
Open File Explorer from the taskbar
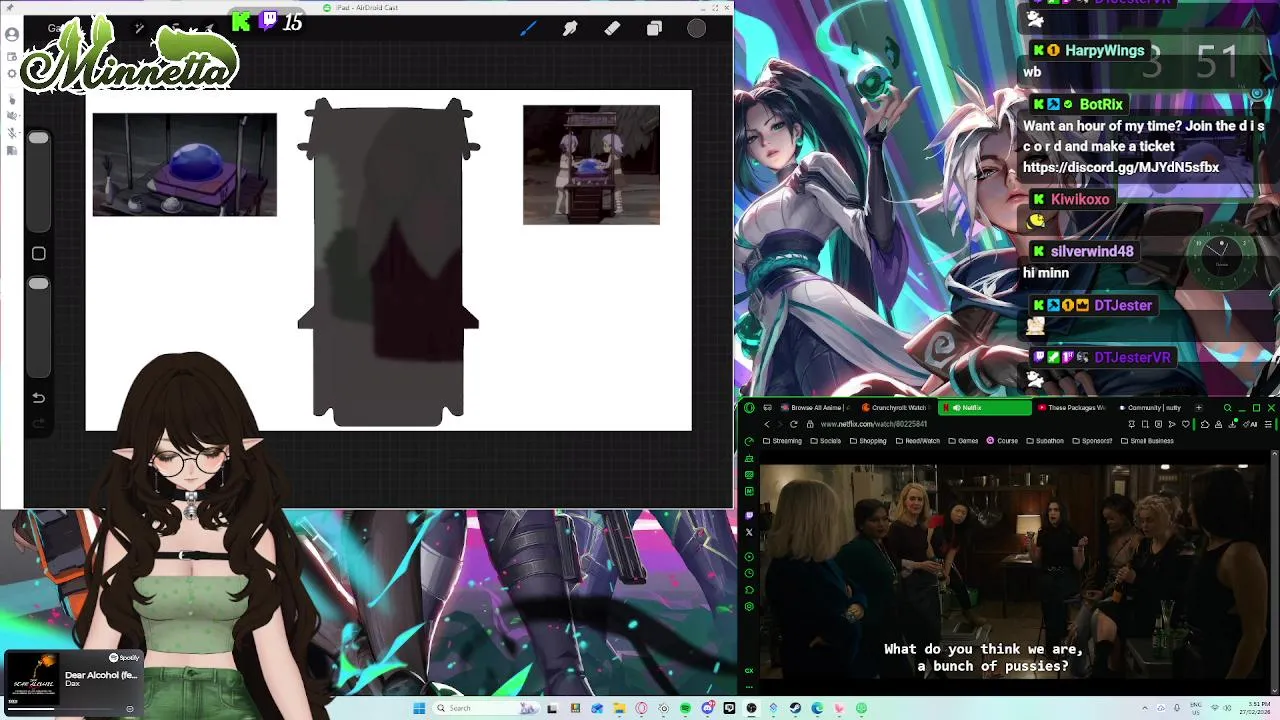pos(620,708)
